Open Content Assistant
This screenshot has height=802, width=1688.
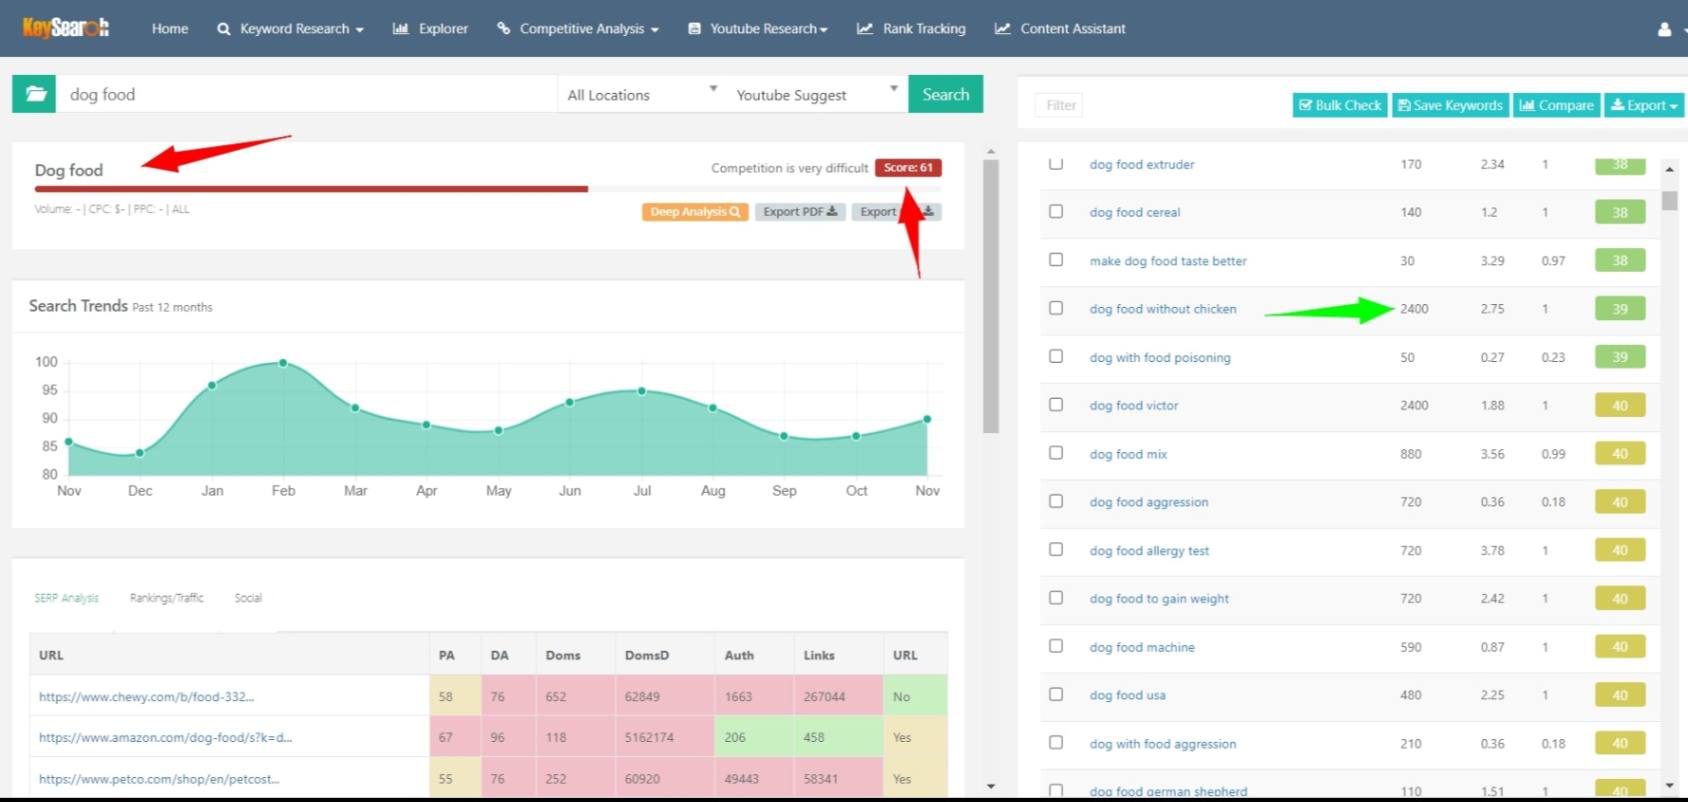pyautogui.click(x=1060, y=29)
